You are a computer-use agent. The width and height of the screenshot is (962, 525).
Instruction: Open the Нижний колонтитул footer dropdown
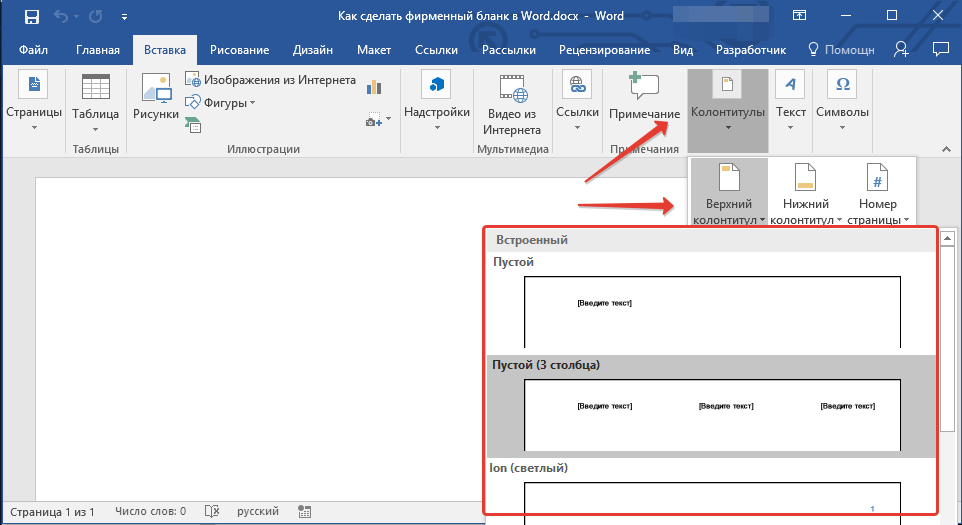point(805,195)
